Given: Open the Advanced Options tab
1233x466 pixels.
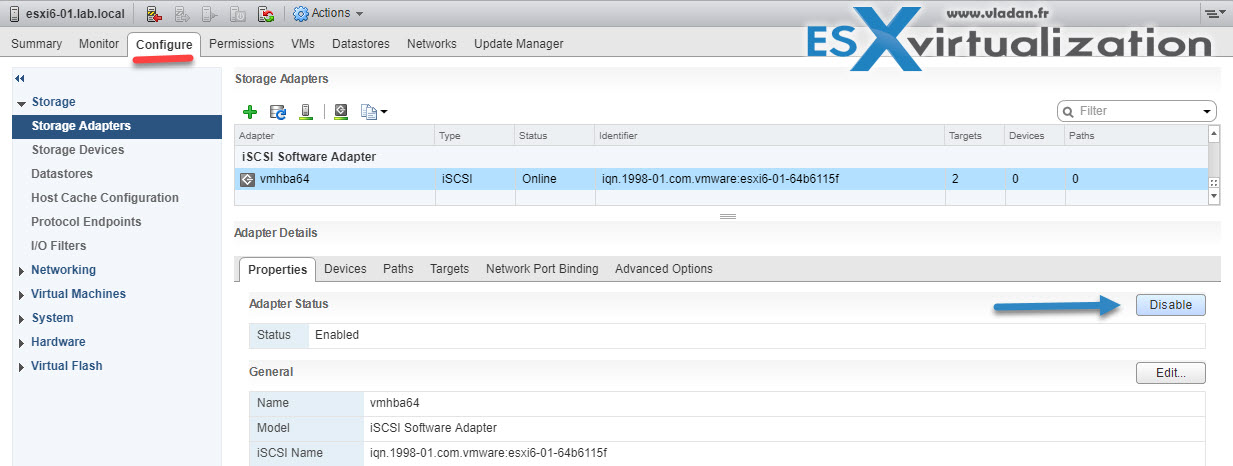Looking at the screenshot, I should pyautogui.click(x=664, y=269).
